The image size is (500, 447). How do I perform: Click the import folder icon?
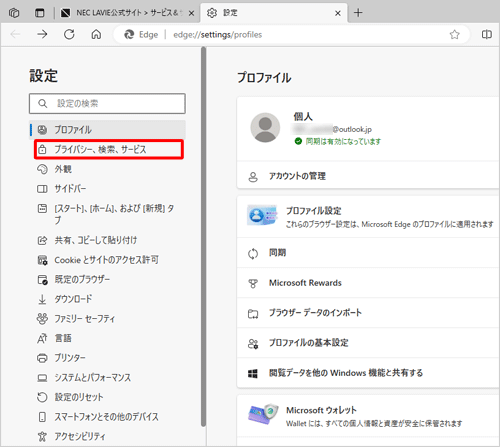[x=253, y=314]
